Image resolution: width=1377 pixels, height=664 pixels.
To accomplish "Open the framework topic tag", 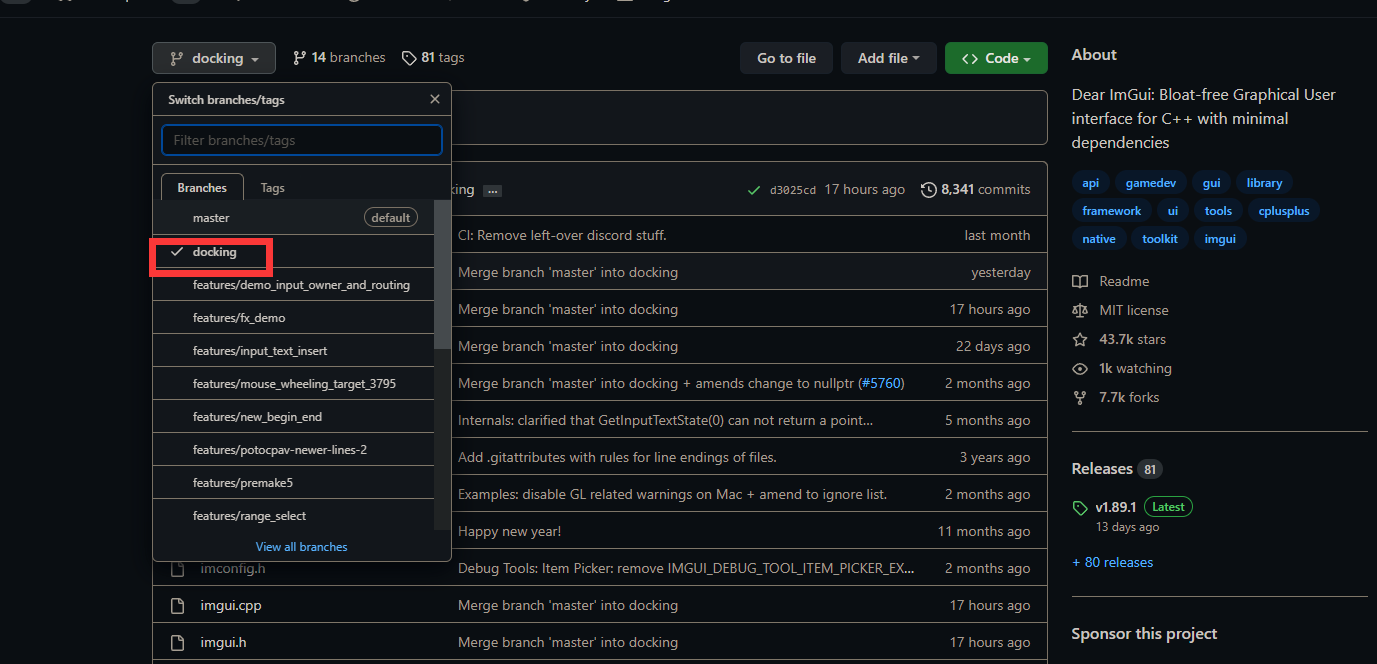I will [x=1111, y=211].
